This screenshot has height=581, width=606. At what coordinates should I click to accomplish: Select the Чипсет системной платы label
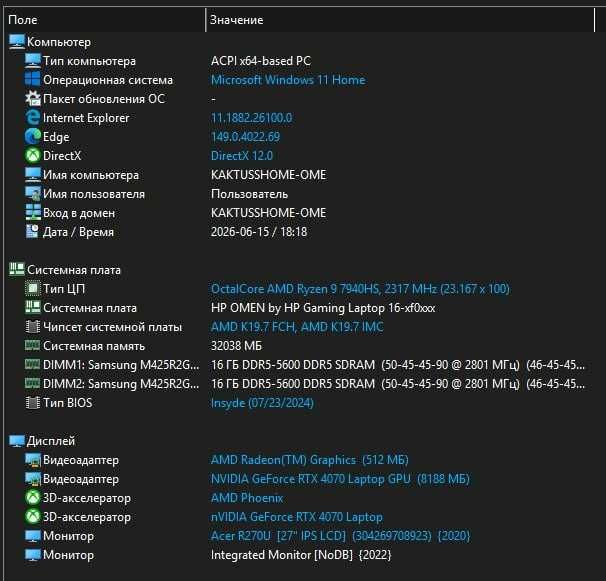(x=112, y=327)
